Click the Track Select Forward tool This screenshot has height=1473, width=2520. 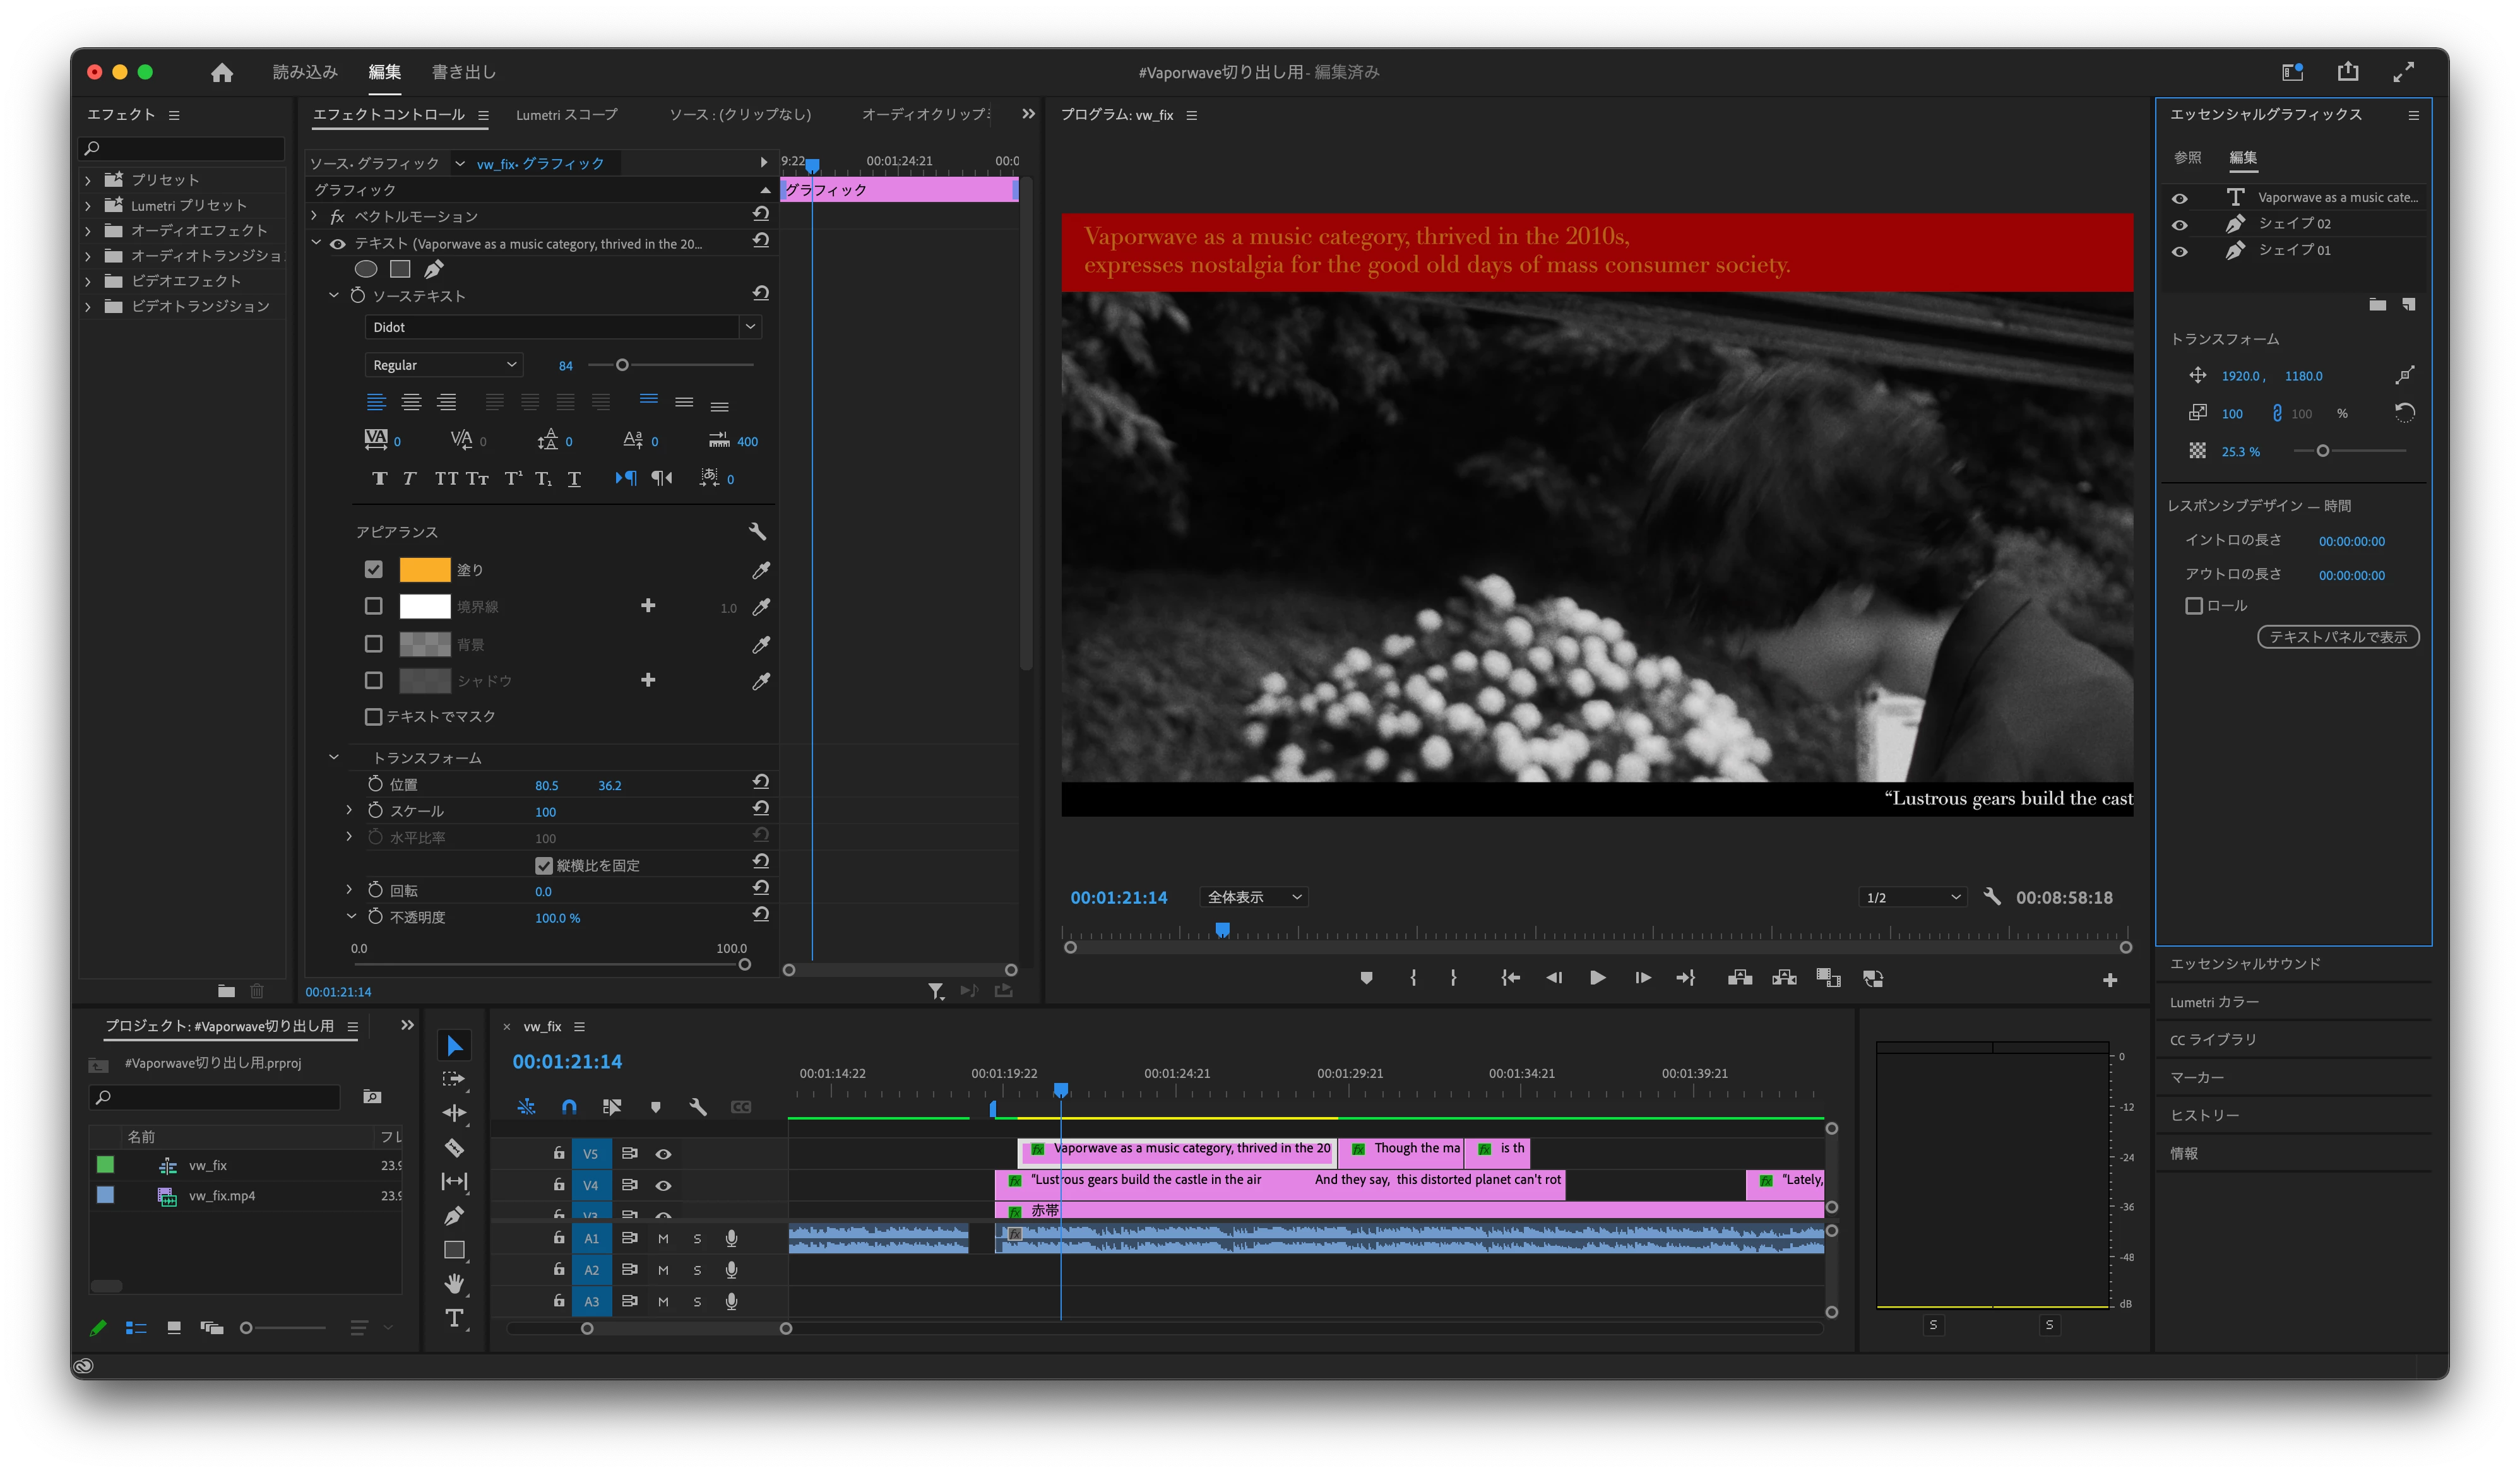[x=454, y=1079]
